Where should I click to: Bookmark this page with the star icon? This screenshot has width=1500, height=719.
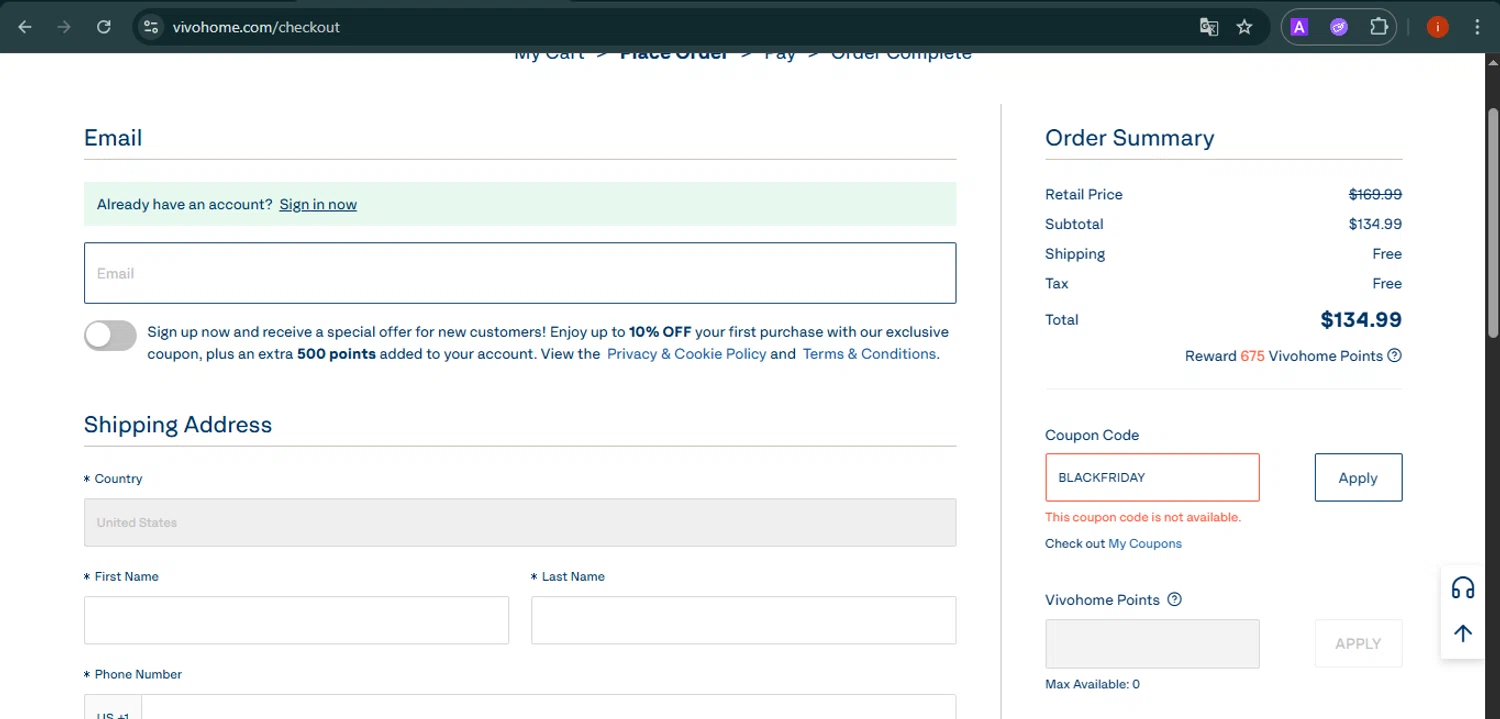coord(1244,27)
